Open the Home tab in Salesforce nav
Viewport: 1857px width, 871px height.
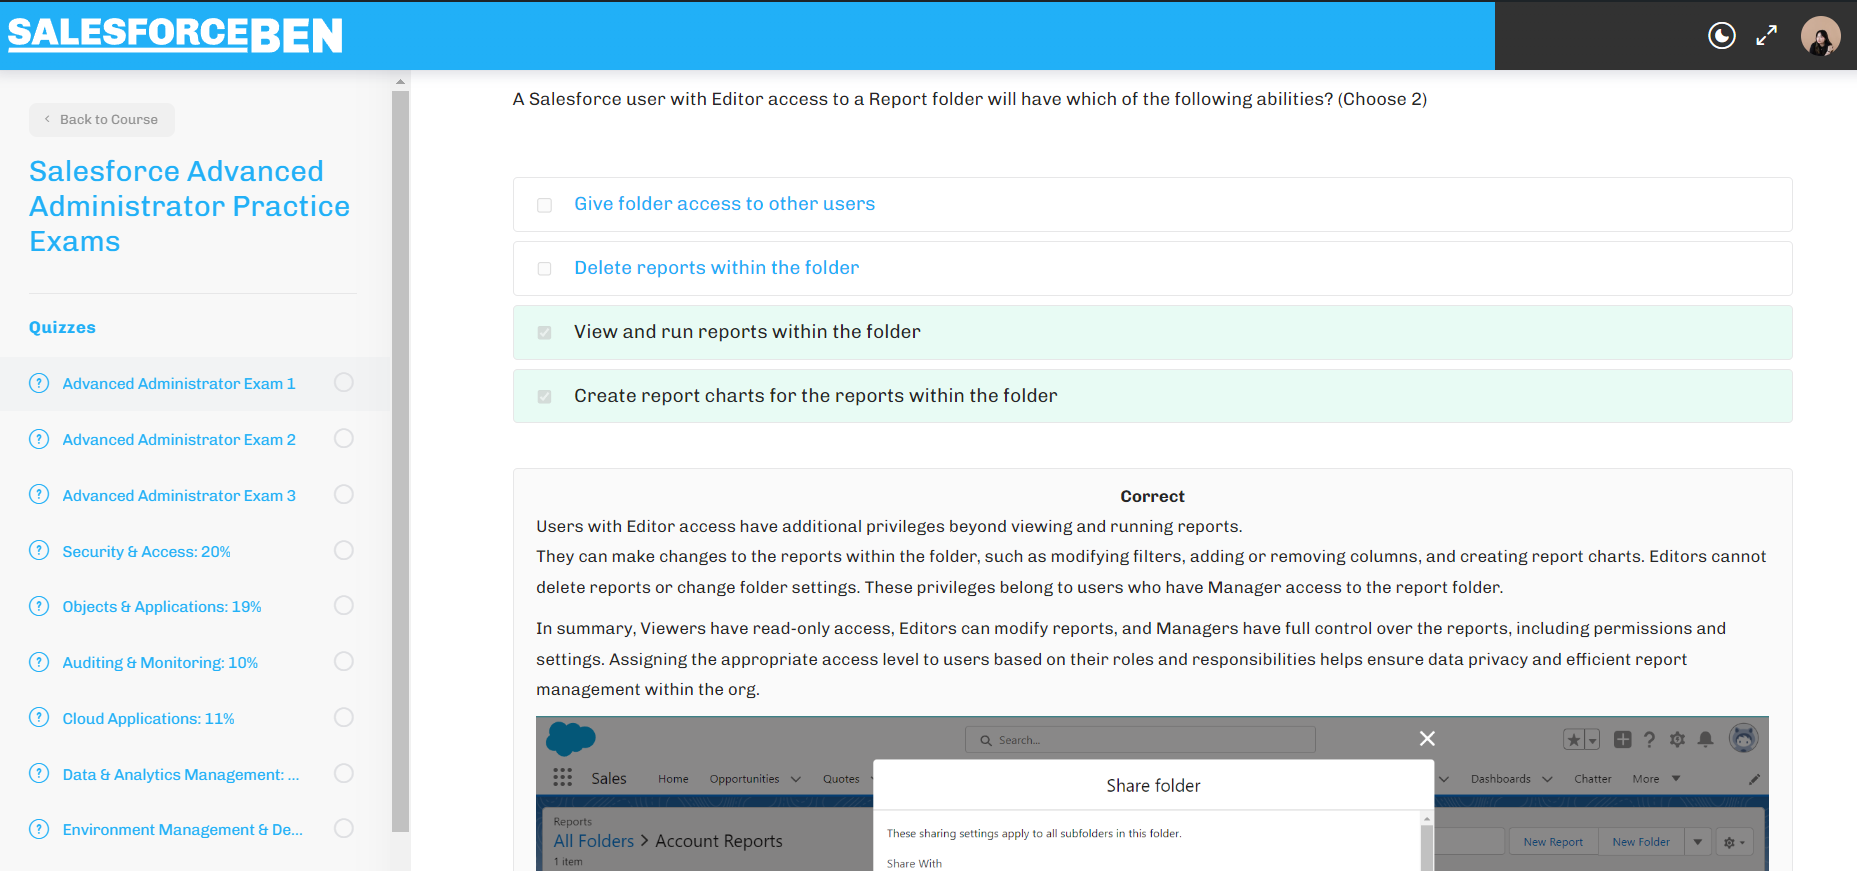click(x=673, y=779)
